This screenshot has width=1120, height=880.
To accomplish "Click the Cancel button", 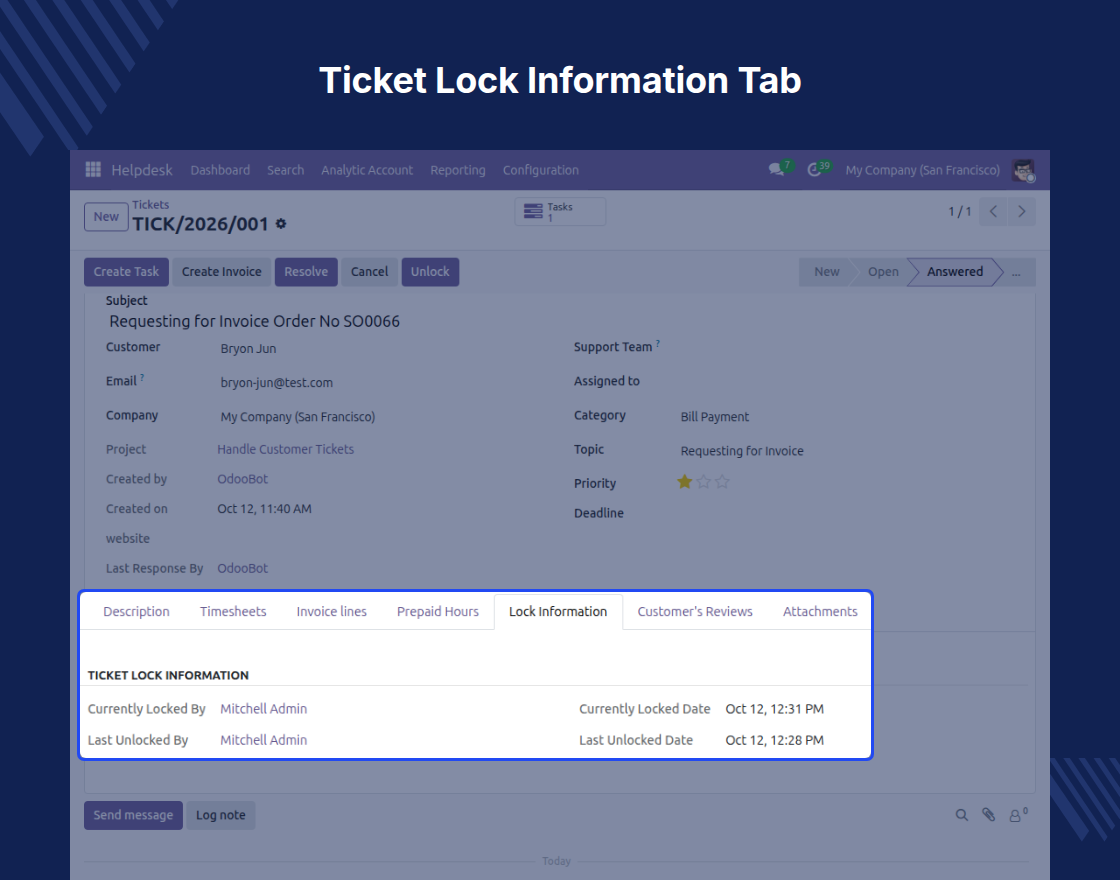I will [x=369, y=272].
